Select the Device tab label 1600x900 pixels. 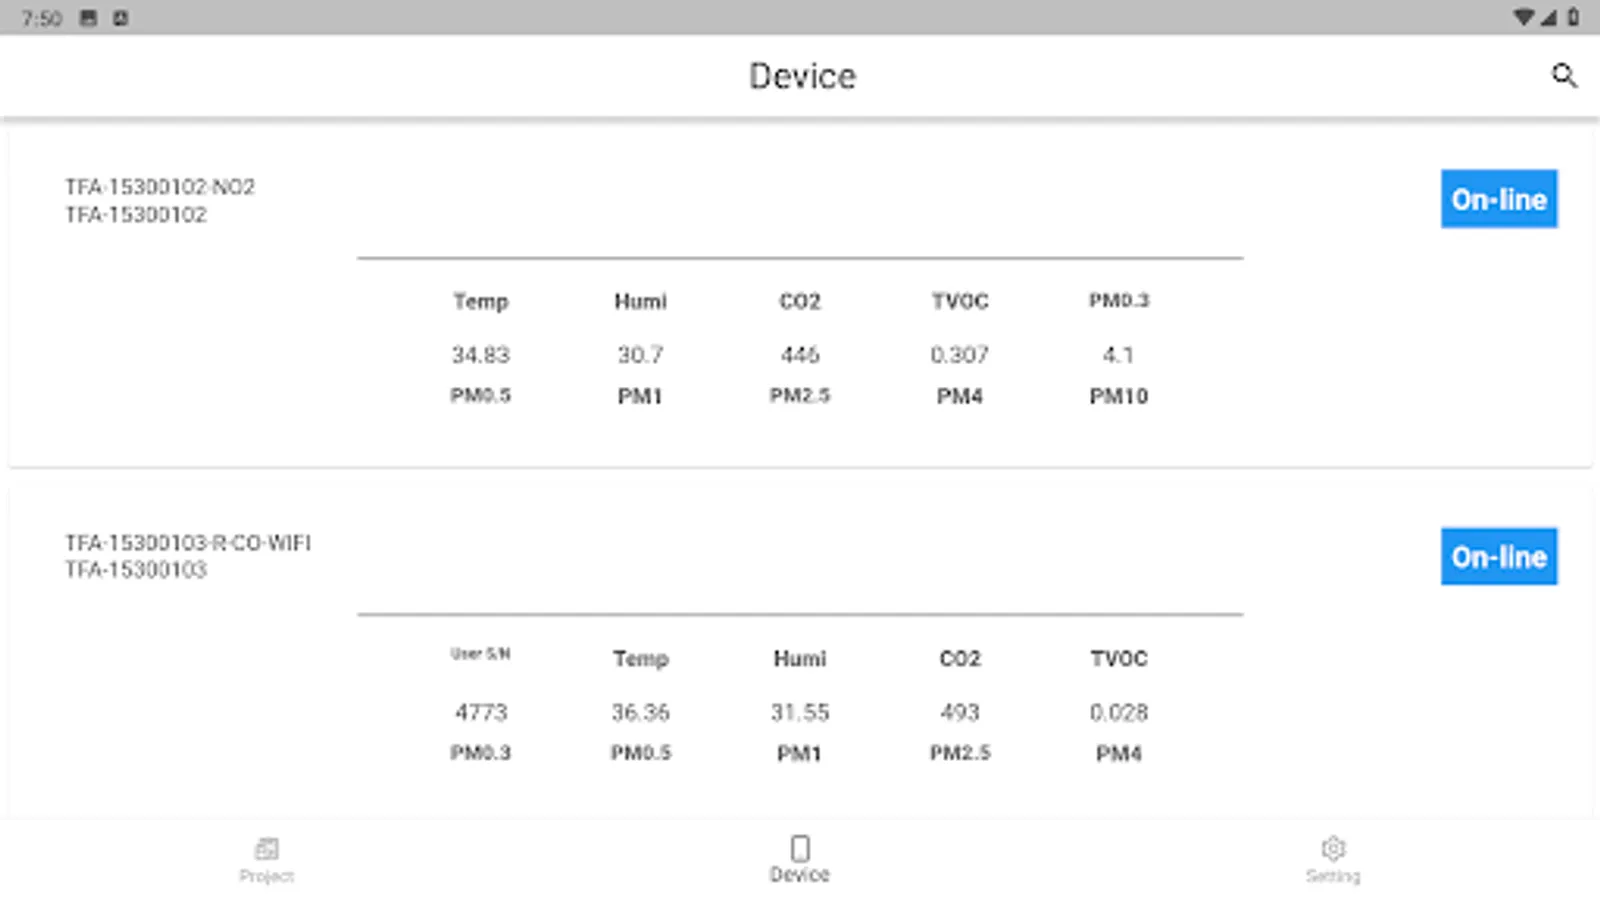[x=800, y=875]
